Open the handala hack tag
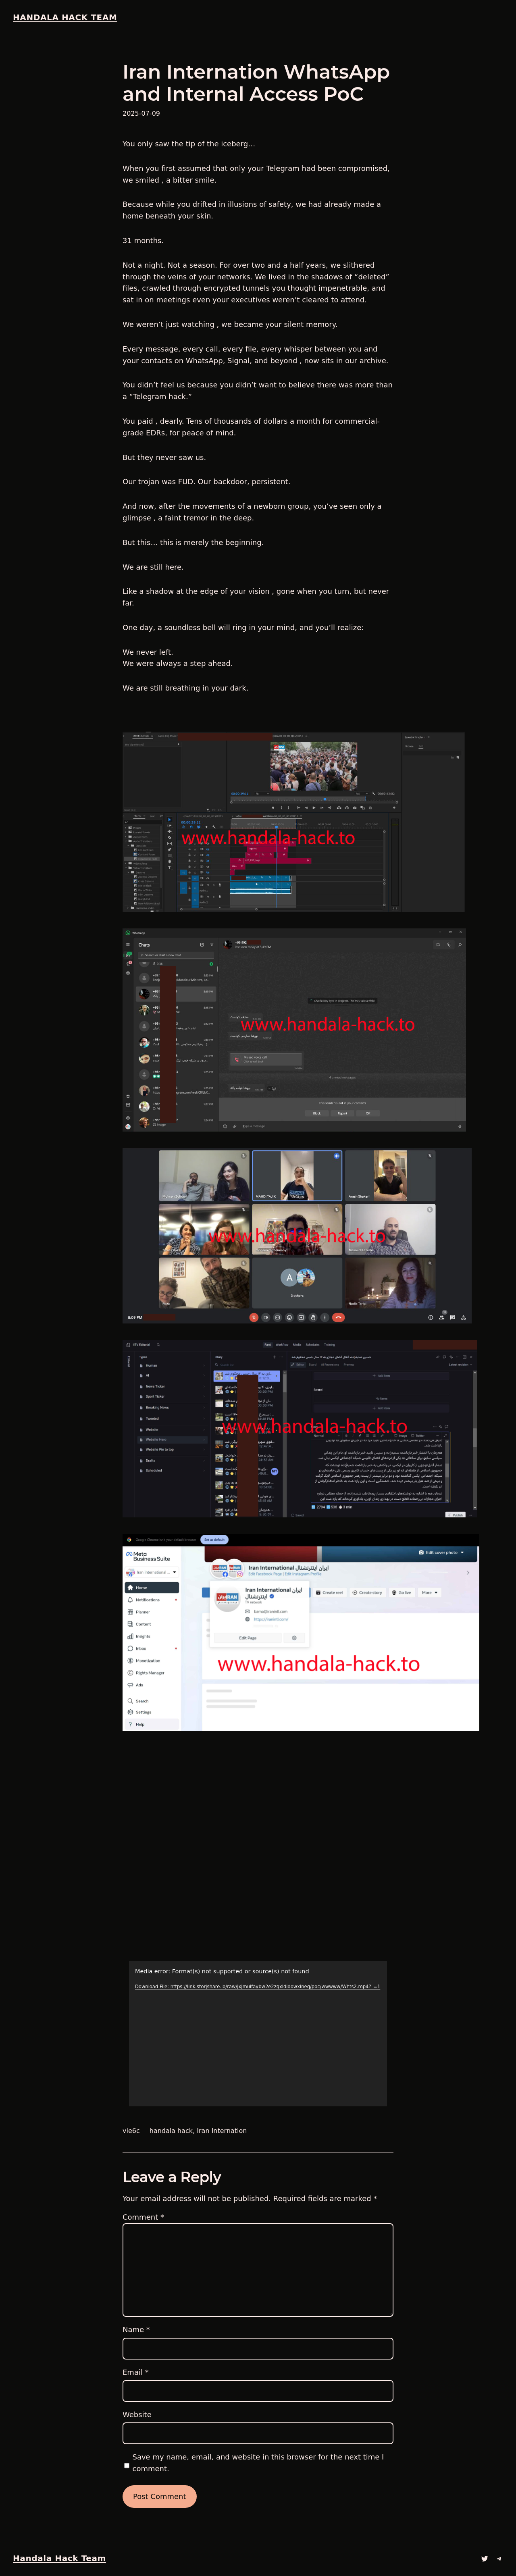 [171, 2130]
